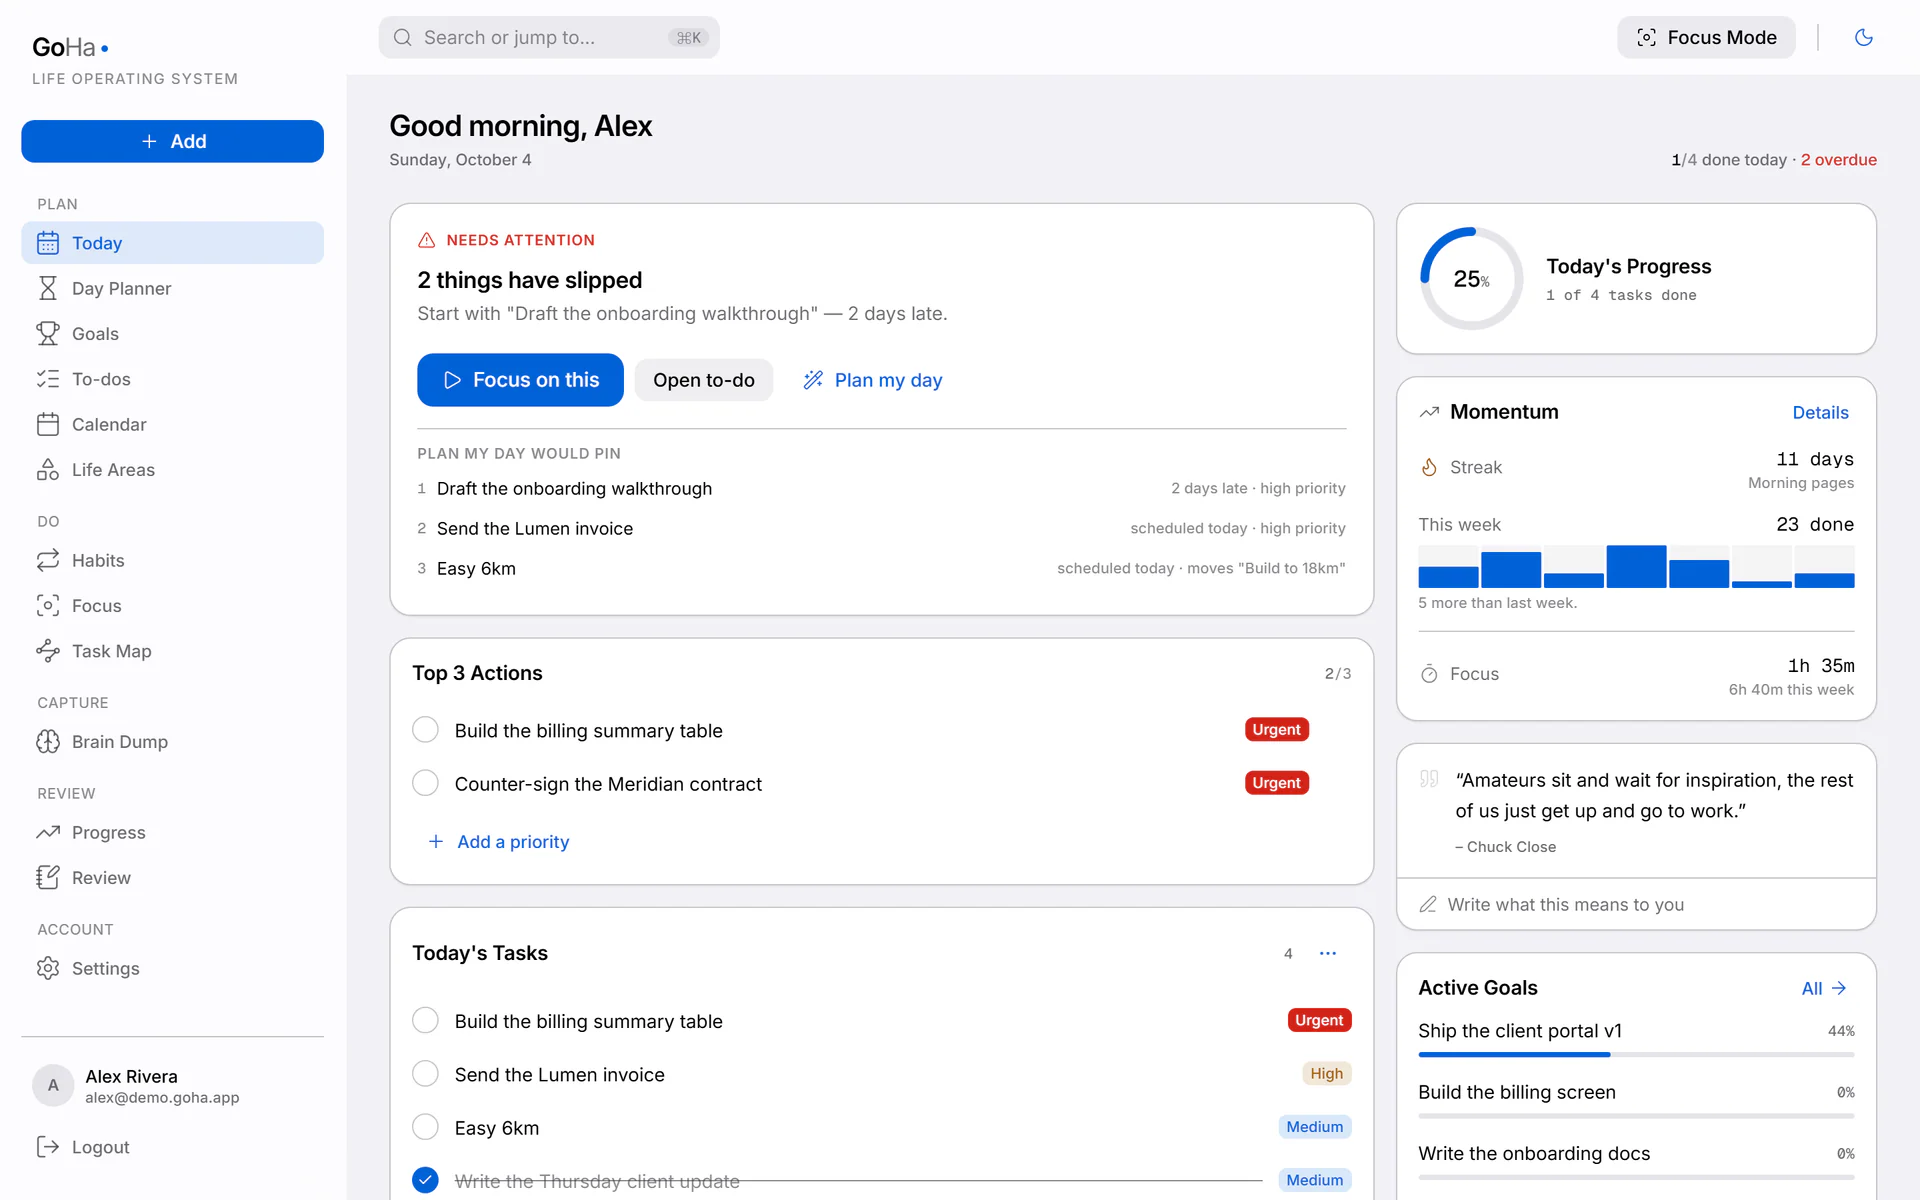Open Focus target item in sidebar
The width and height of the screenshot is (1920, 1200).
[x=172, y=606]
